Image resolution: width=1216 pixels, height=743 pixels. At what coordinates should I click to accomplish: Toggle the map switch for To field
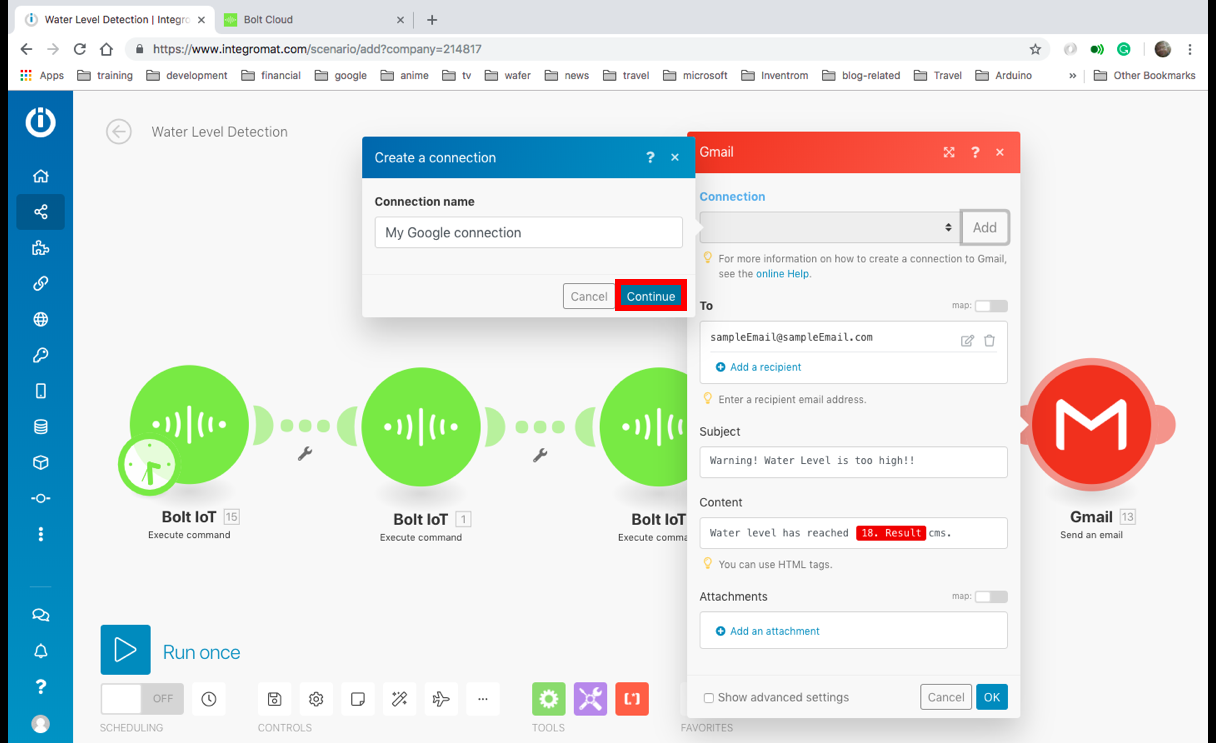point(990,306)
